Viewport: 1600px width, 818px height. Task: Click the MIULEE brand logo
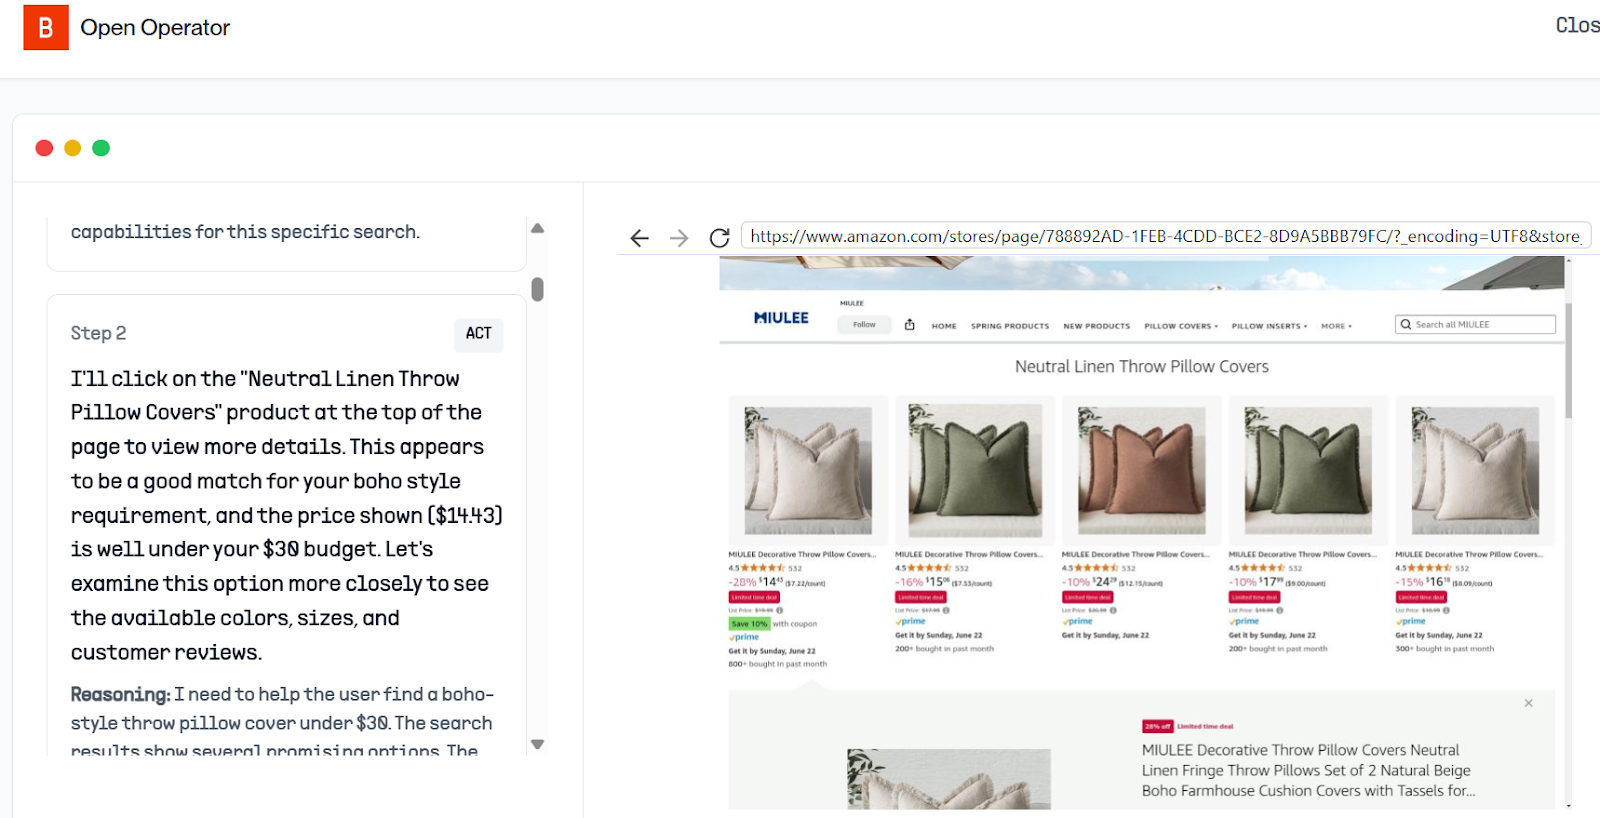(781, 318)
